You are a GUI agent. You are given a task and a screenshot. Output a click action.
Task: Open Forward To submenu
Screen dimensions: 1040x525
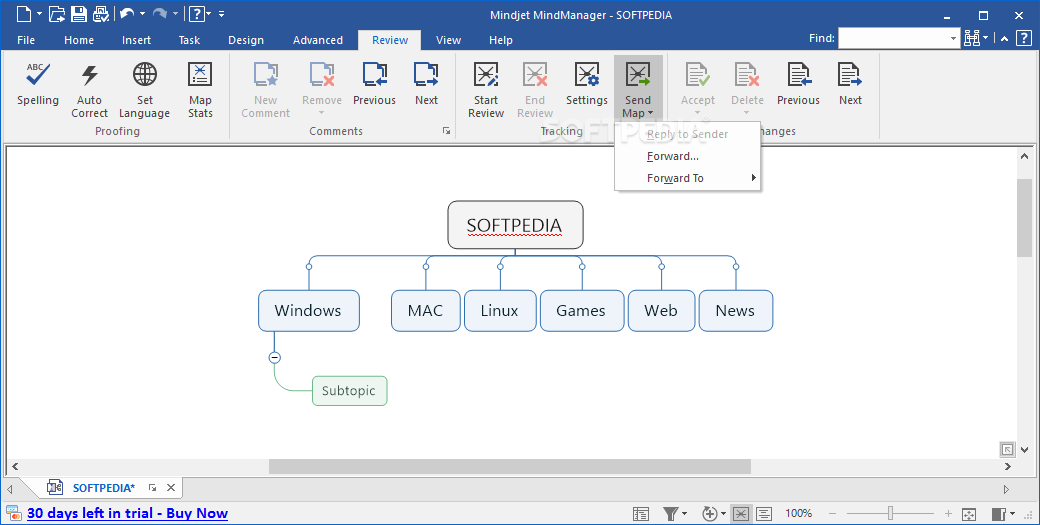[x=687, y=178]
